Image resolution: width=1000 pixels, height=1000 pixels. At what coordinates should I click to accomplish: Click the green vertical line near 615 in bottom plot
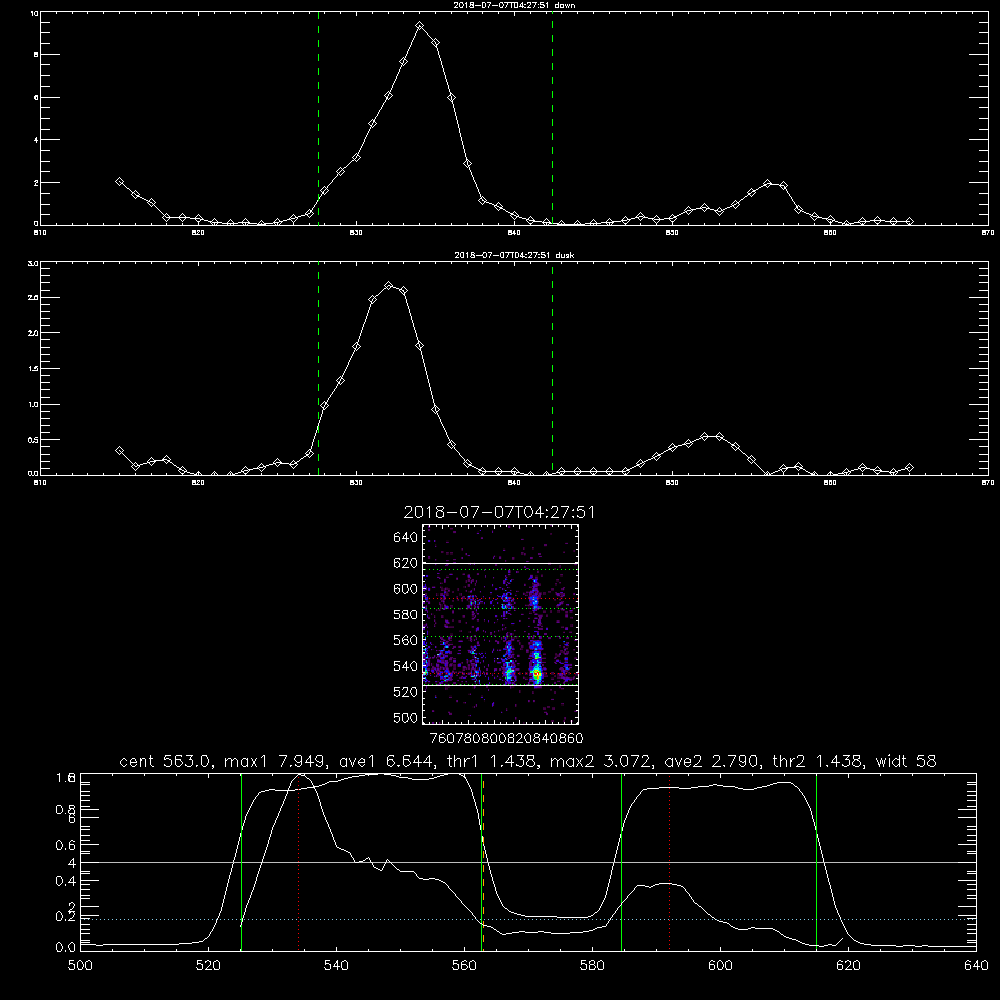[x=816, y=861]
